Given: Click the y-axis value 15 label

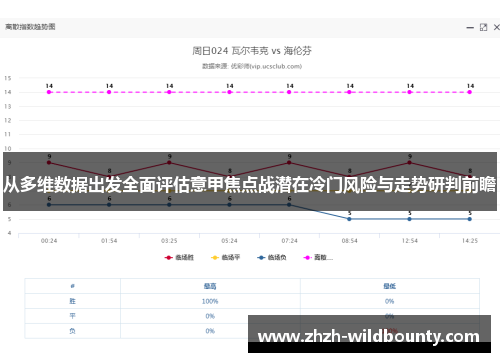Looking at the screenshot, I should point(8,78).
